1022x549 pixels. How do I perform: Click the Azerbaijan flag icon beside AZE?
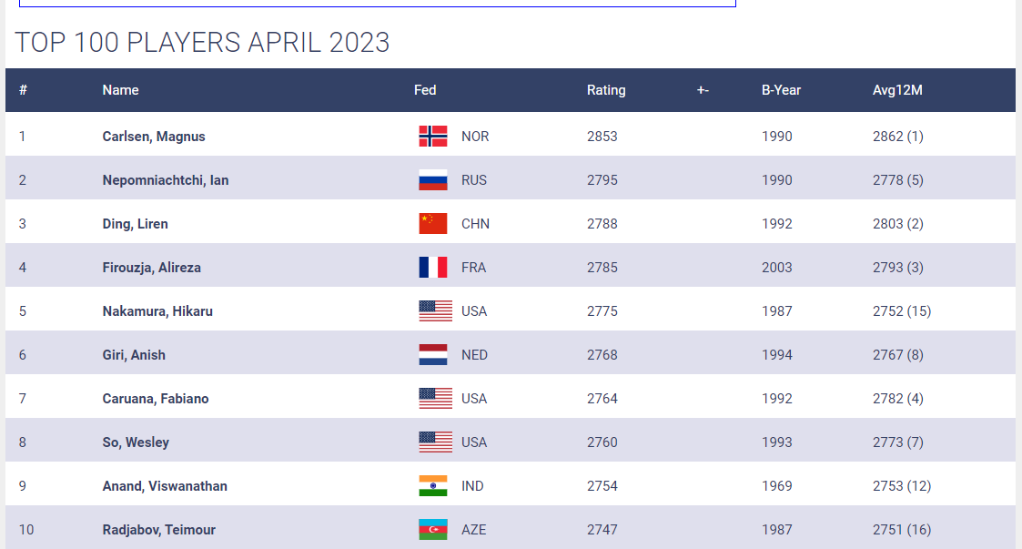point(433,530)
